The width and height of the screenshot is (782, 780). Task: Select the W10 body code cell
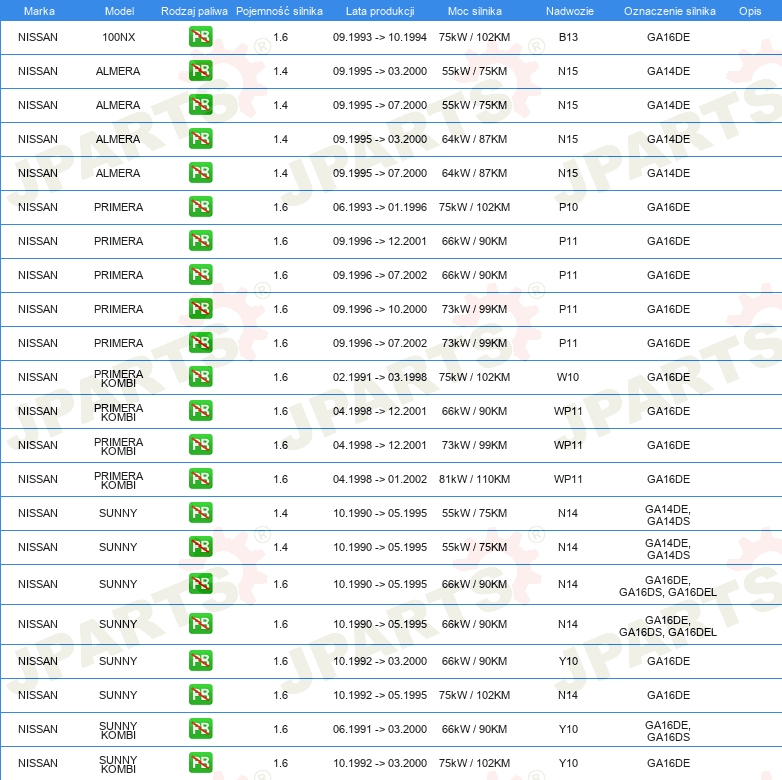(568, 377)
